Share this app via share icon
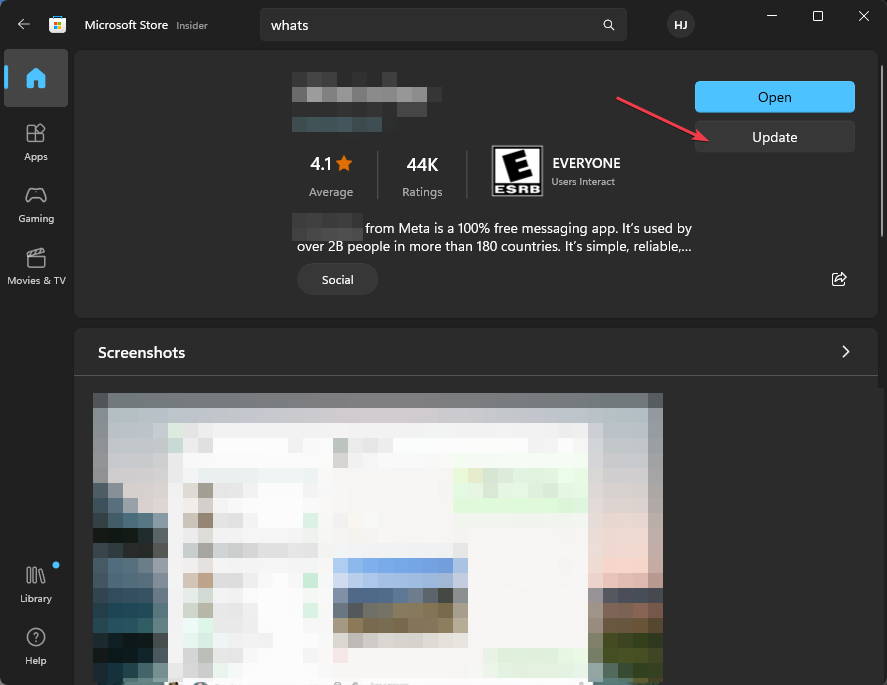The image size is (887, 685). [838, 279]
